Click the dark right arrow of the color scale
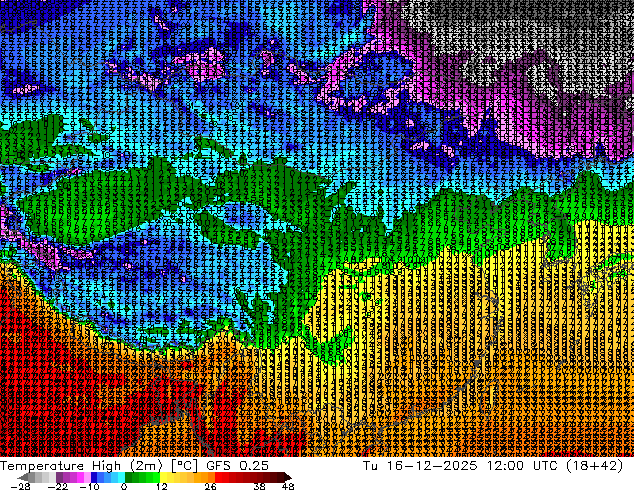This screenshot has width=634, height=490. tap(287, 477)
